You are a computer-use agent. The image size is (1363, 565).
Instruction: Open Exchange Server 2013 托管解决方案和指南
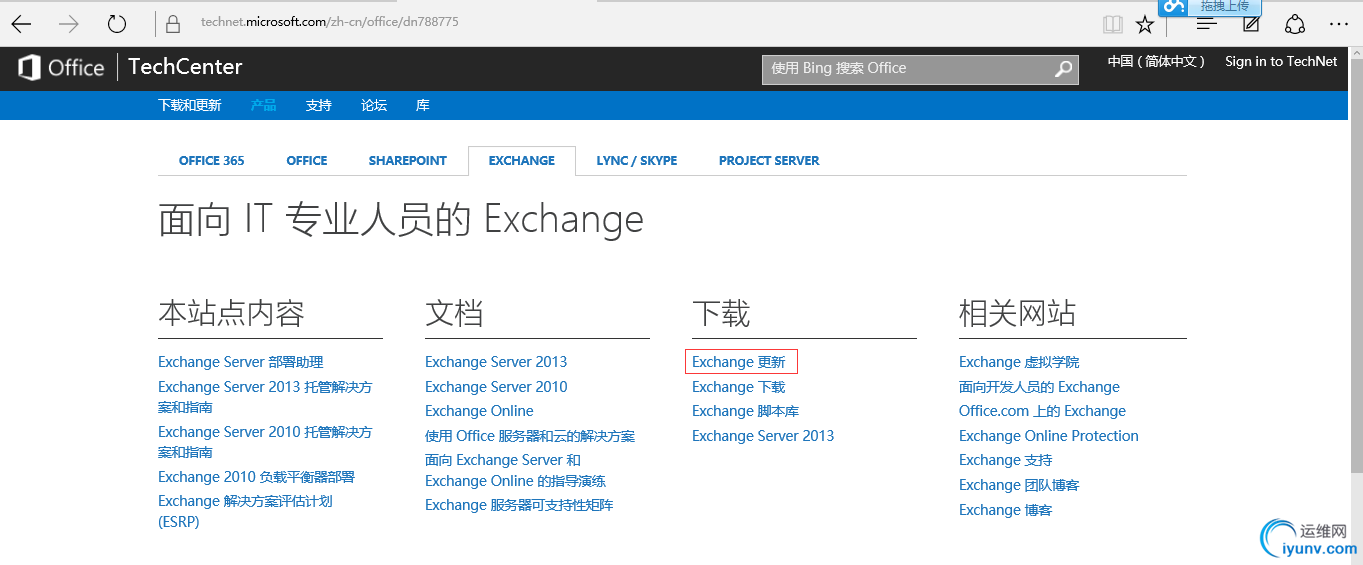(x=265, y=397)
